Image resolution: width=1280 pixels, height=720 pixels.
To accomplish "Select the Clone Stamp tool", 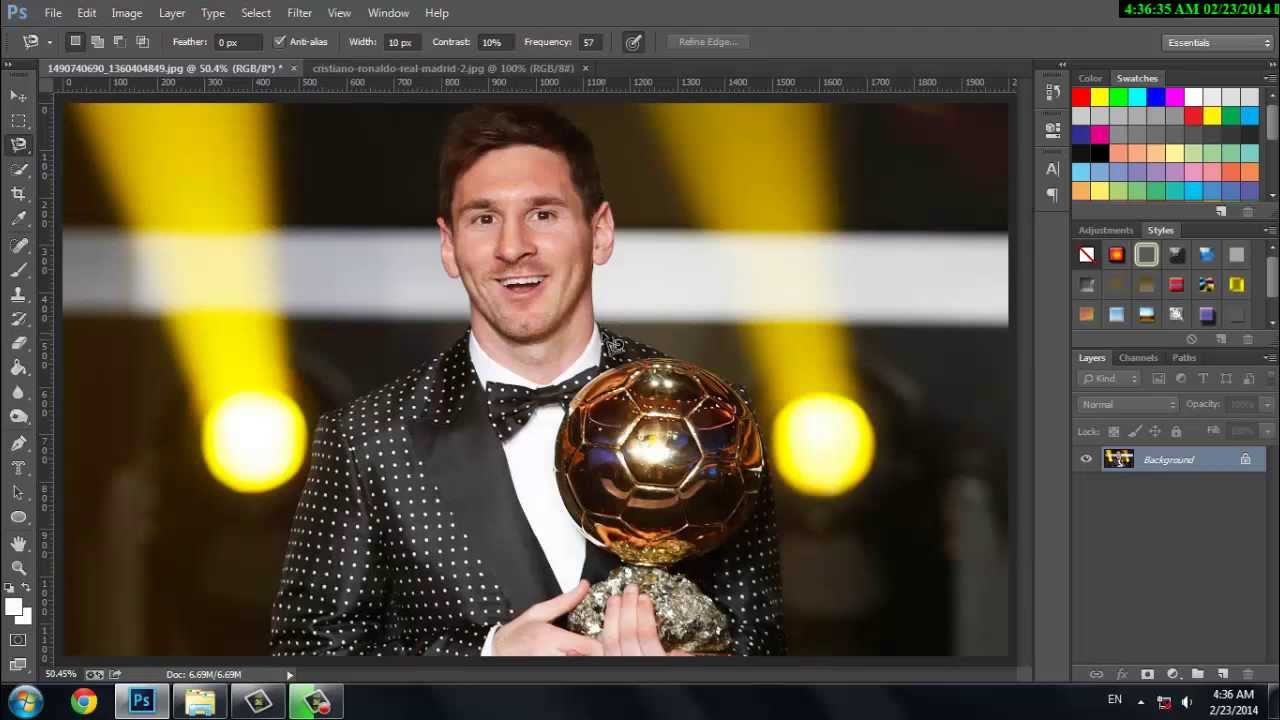I will pos(19,295).
